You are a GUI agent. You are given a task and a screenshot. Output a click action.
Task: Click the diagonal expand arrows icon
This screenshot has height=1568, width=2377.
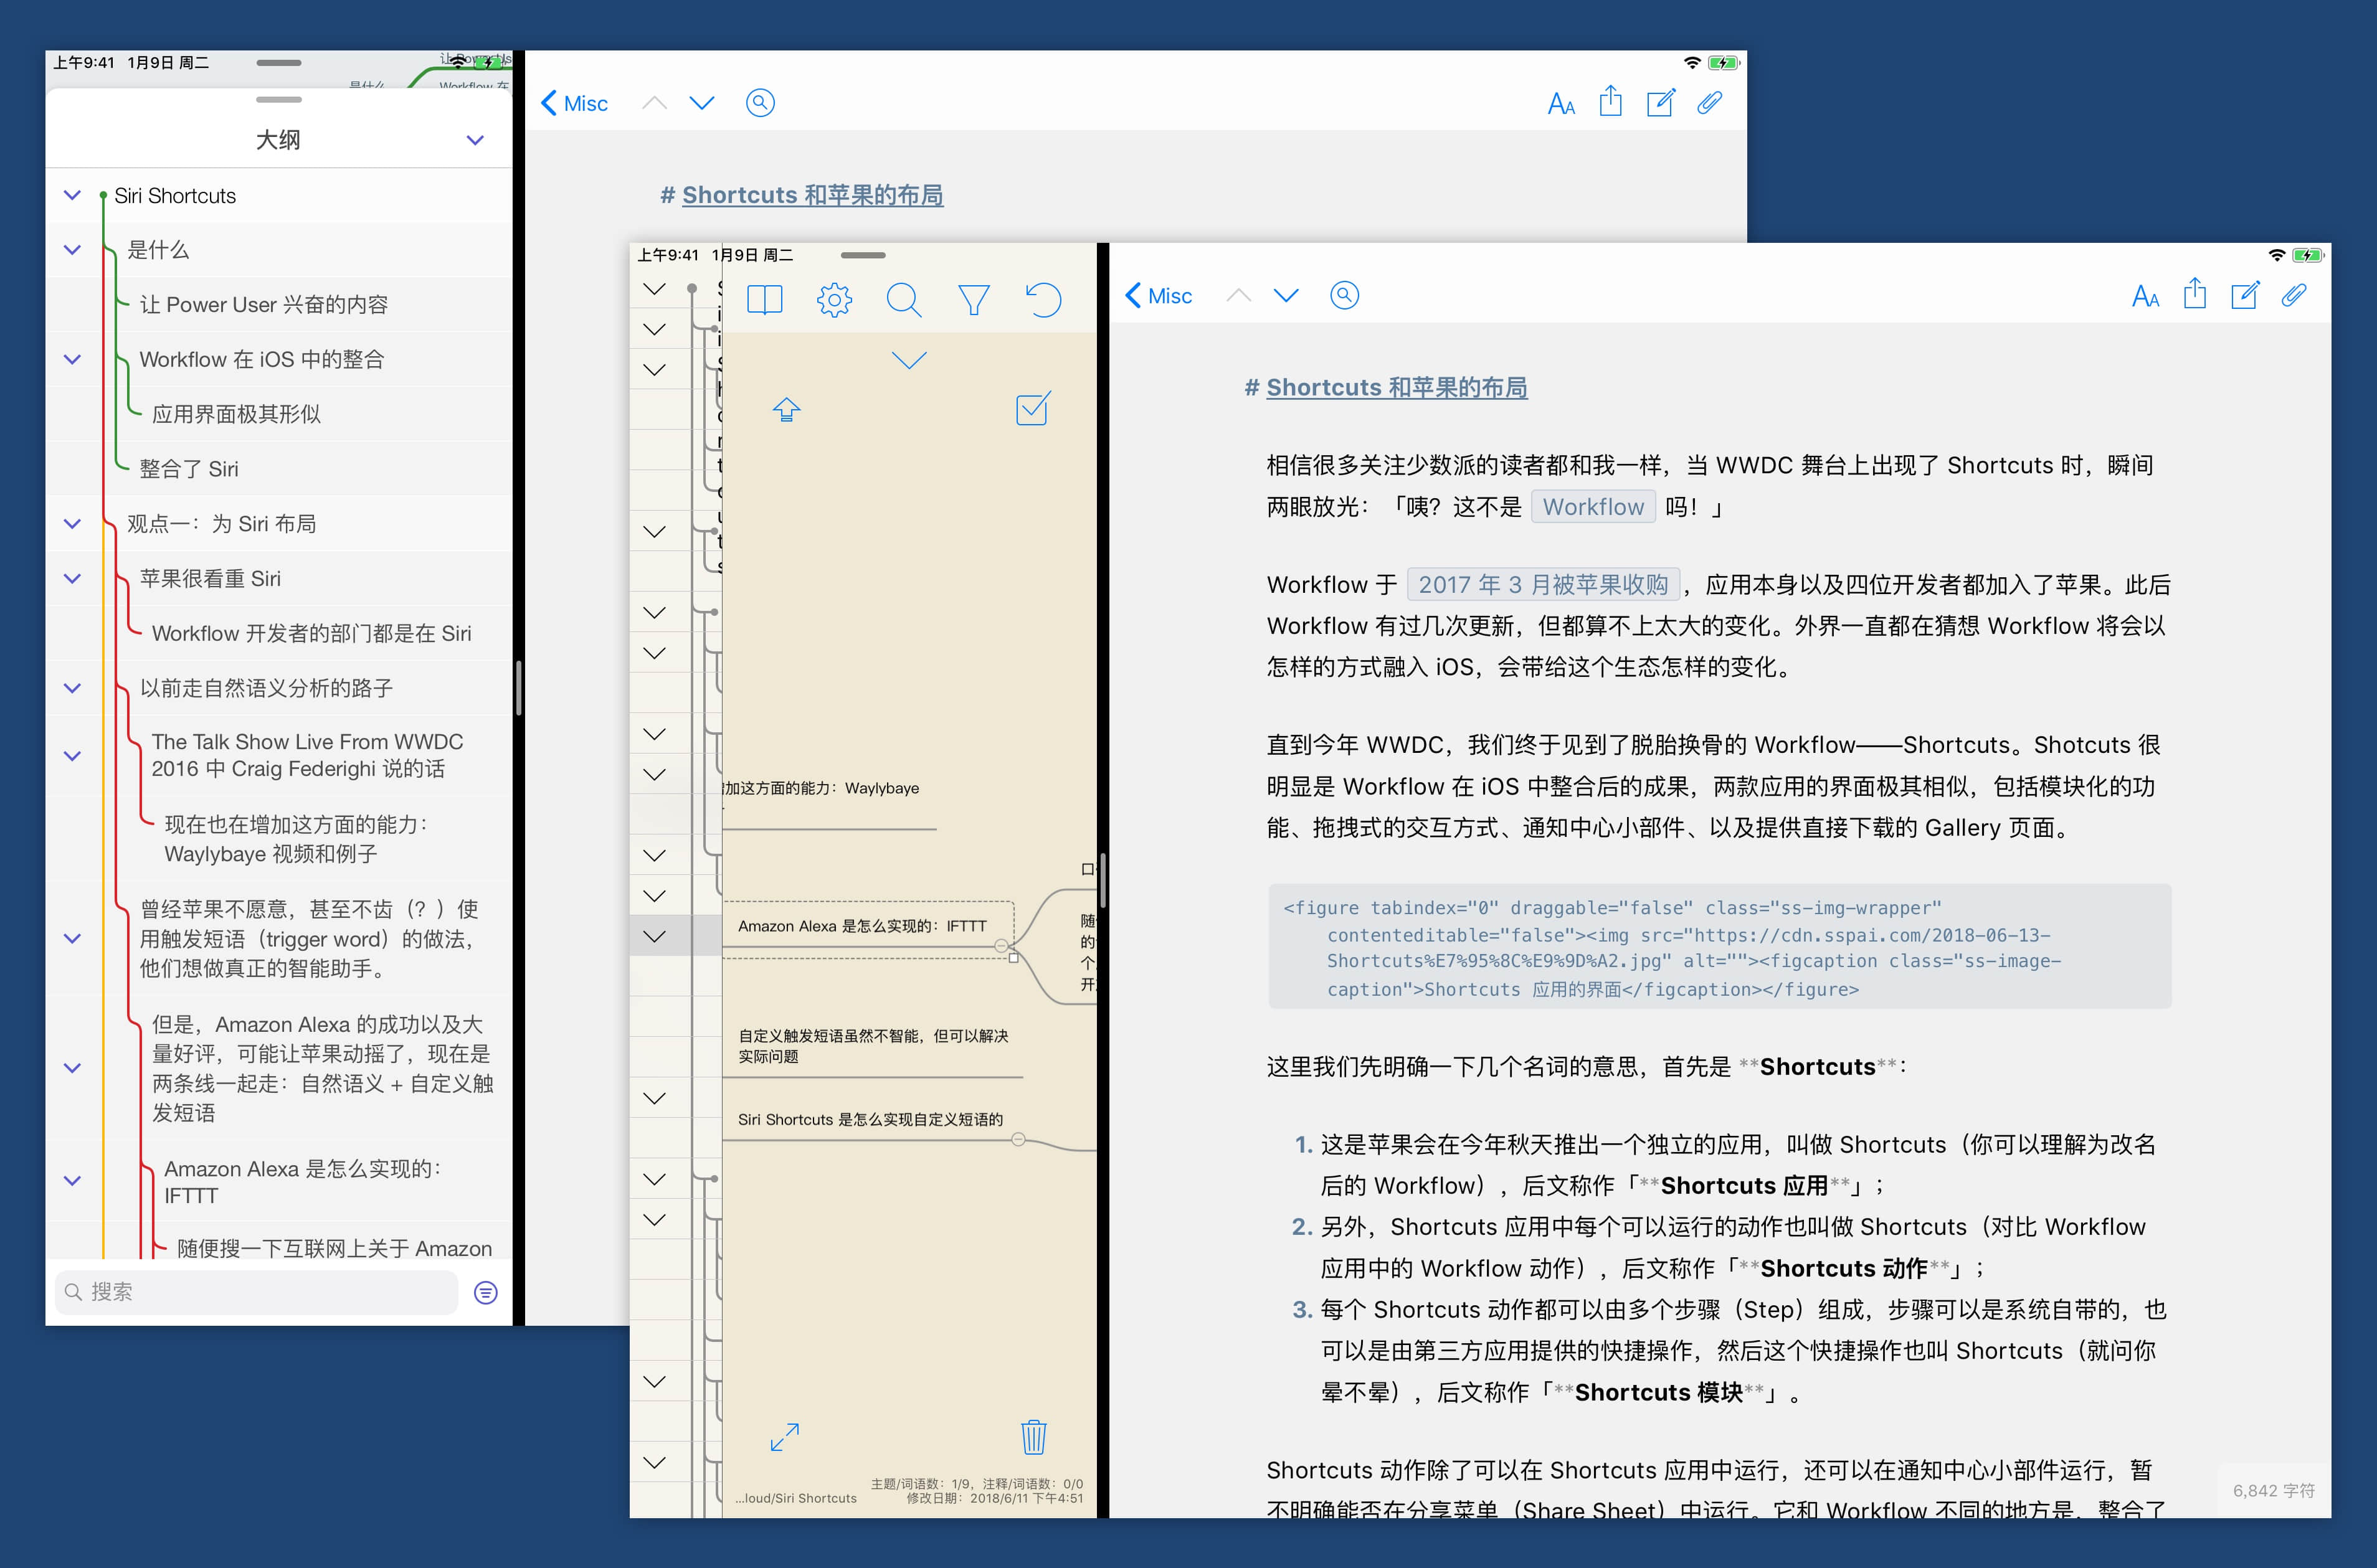785,1437
